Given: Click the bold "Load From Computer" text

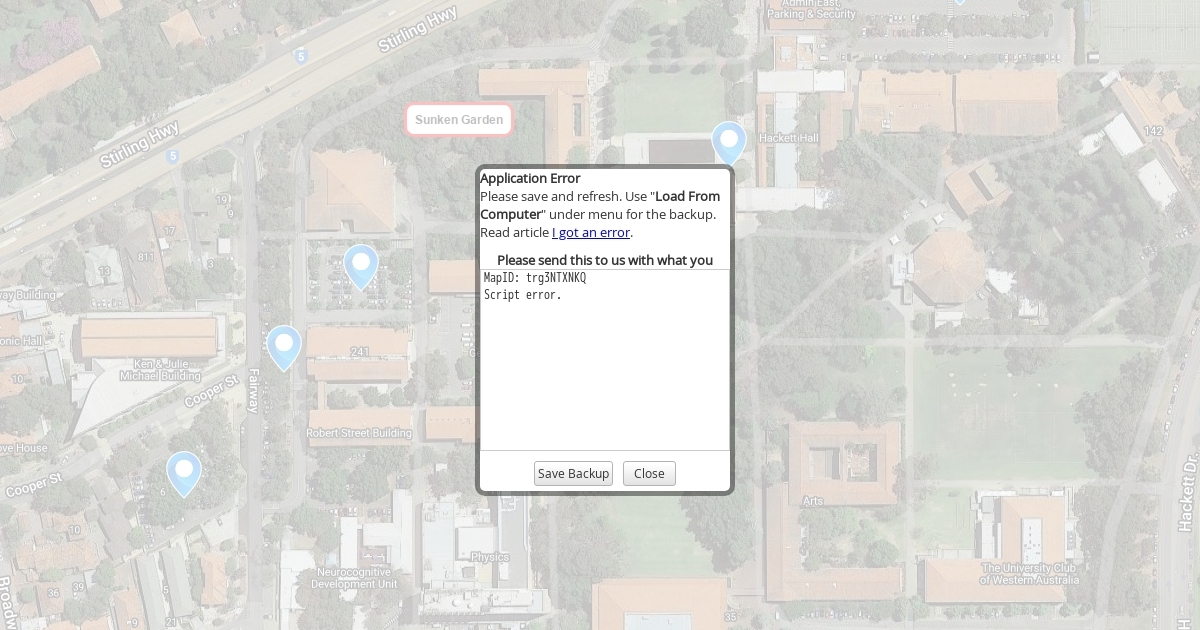Looking at the screenshot, I should (600, 205).
